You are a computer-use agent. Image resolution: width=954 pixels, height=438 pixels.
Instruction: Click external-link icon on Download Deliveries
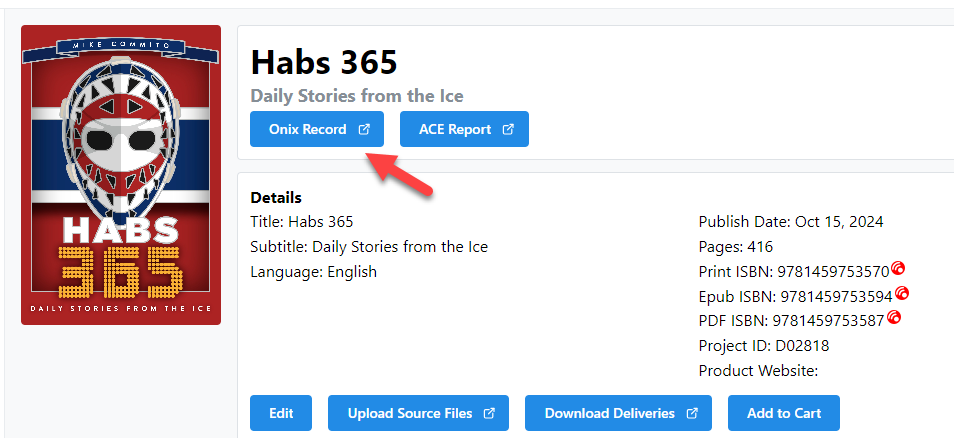tap(691, 413)
